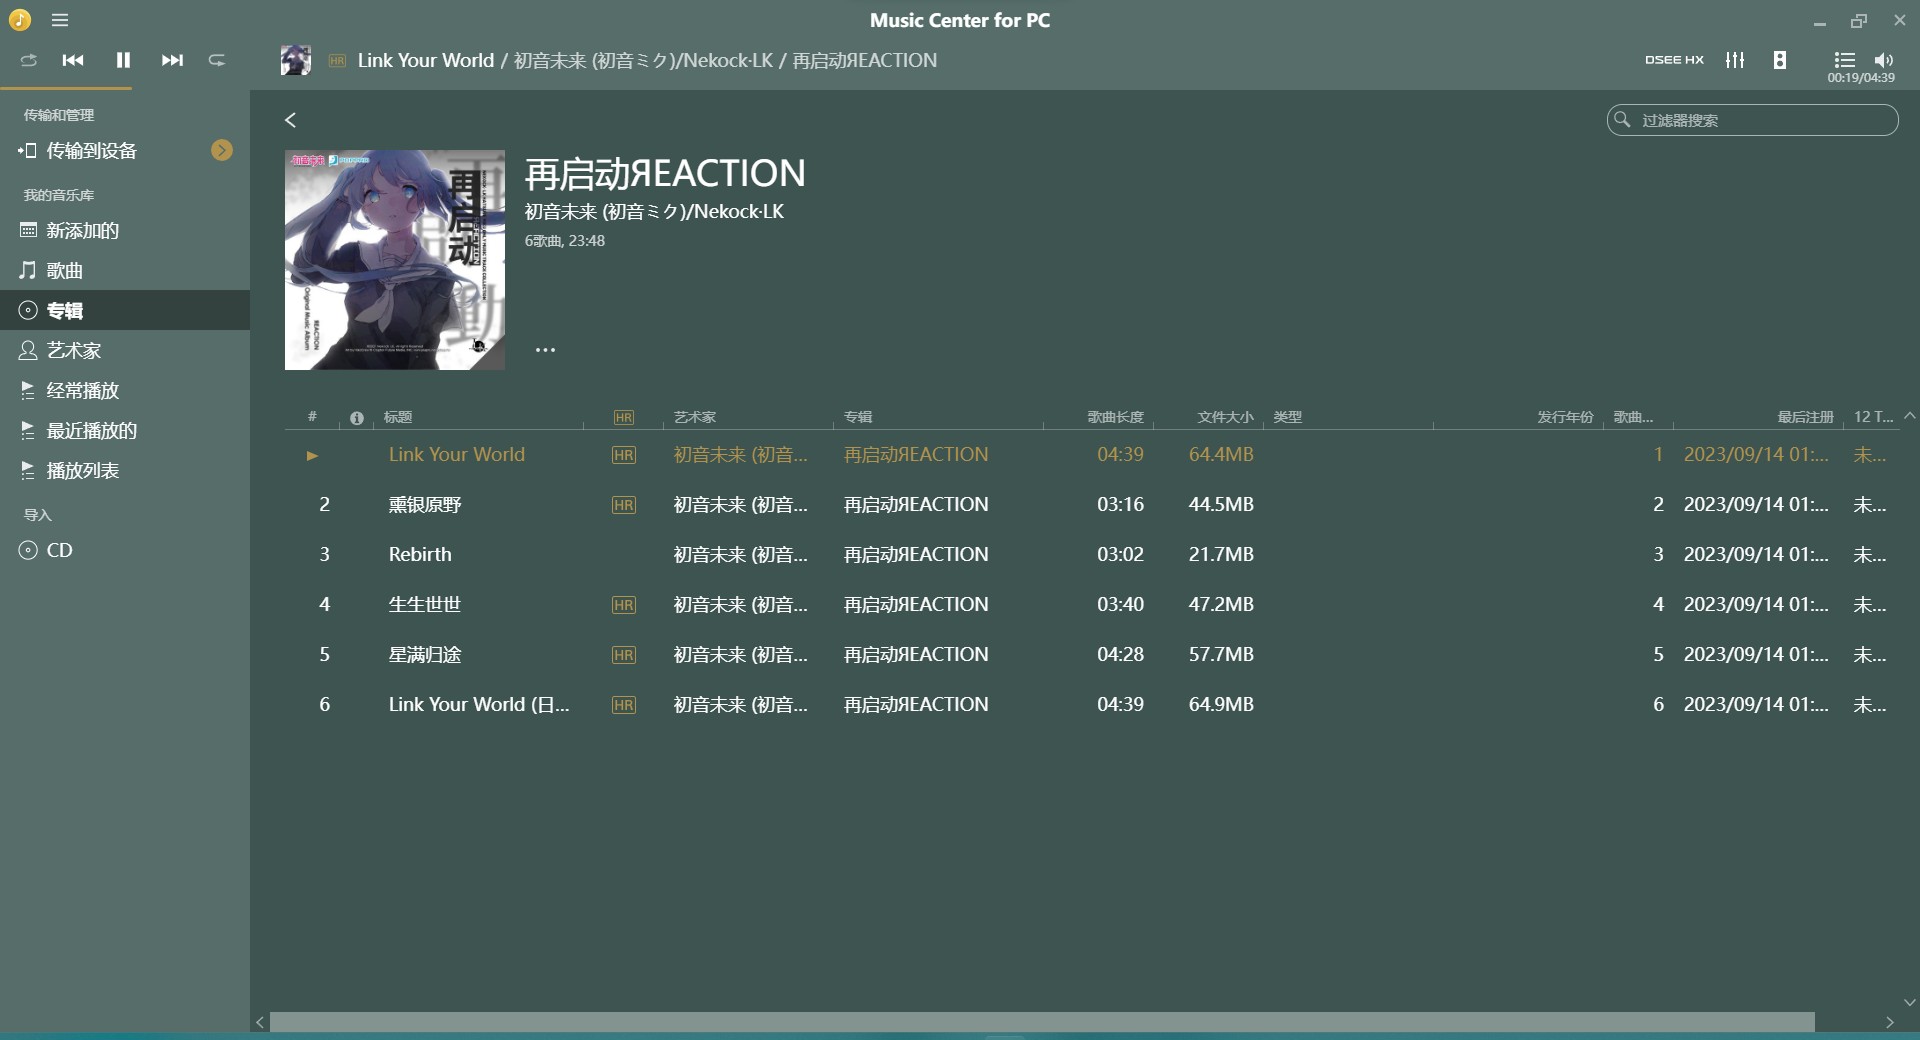This screenshot has width=1920, height=1040.
Task: Click the scroll up arrow near the headers
Action: click(1909, 415)
